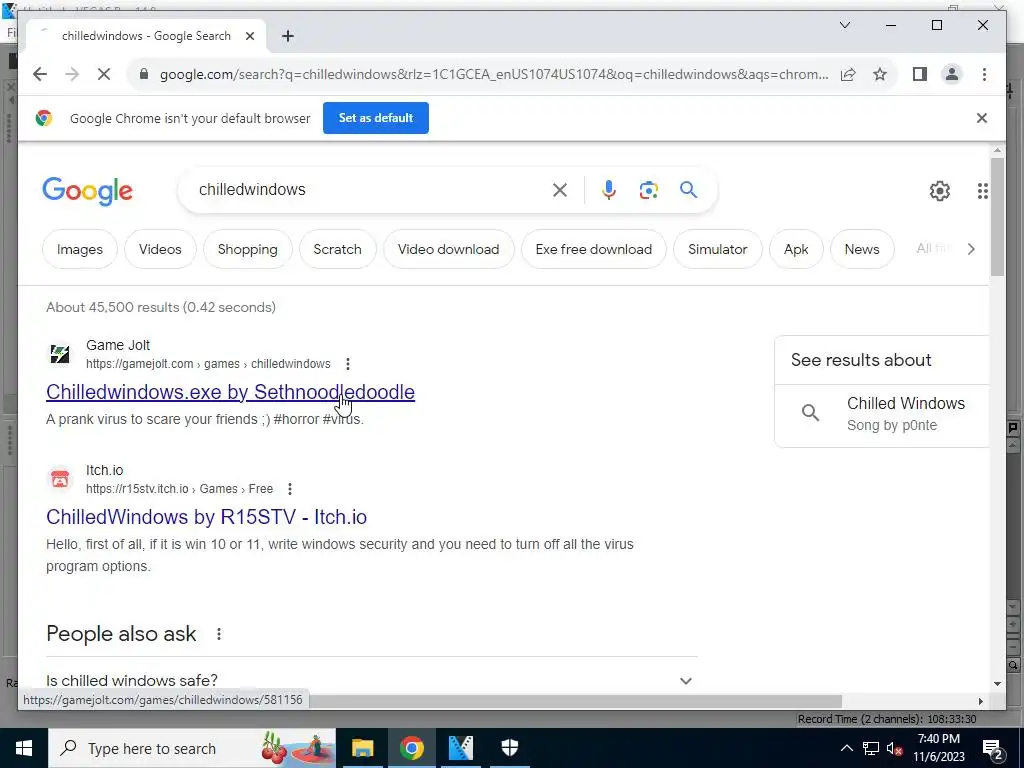Click the Game Jolt site favicon

(x=60, y=354)
